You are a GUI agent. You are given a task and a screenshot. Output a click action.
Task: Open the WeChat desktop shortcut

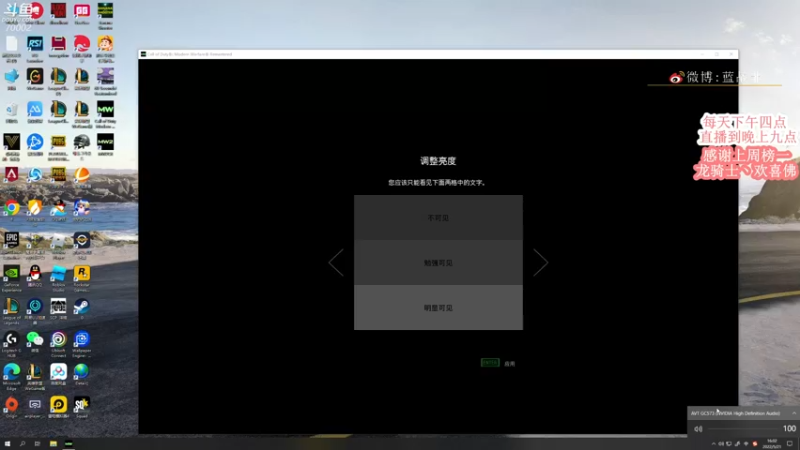(35, 339)
